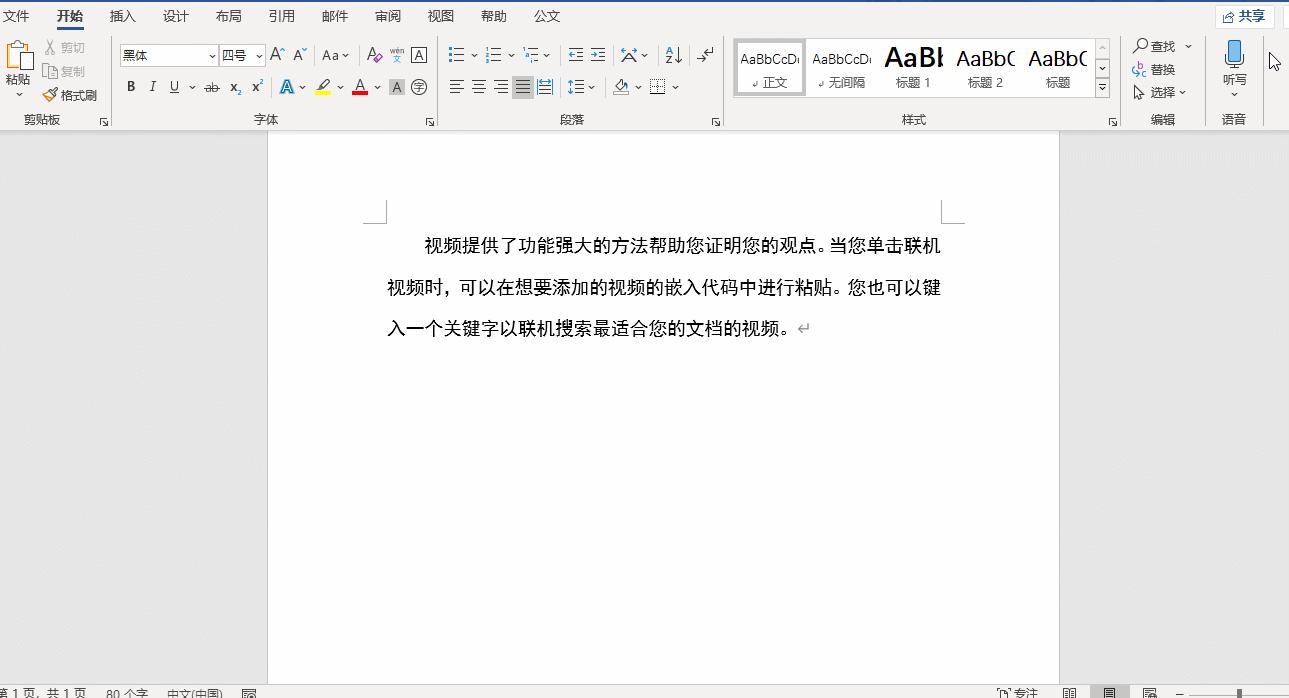The image size is (1289, 698).
Task: Apply subscript to selected text
Action: pyautogui.click(x=234, y=87)
